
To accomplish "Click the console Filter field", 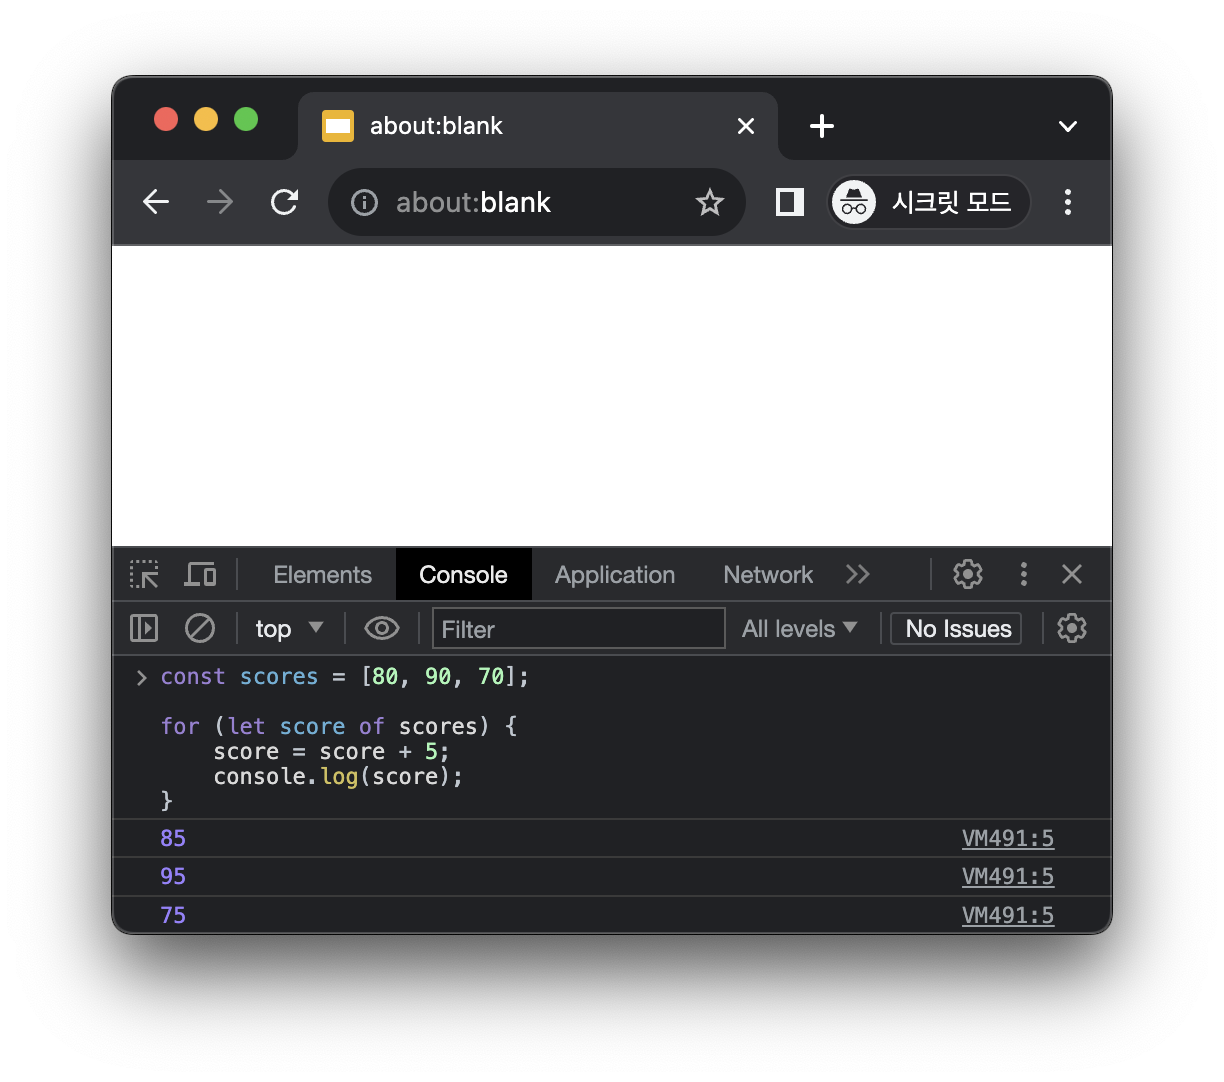I will tap(579, 628).
